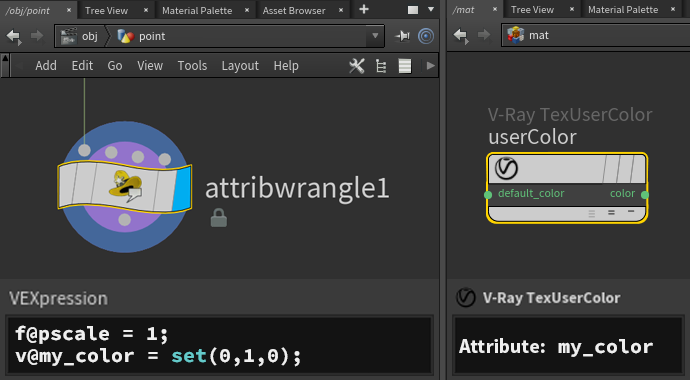
Task: Close the /mat tab
Action: point(495,9)
